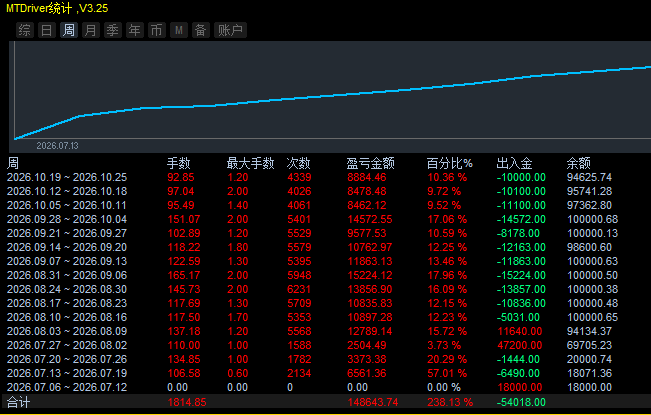The width and height of the screenshot is (651, 415).
Task: Click the 手数 column header
Action: tap(179, 163)
